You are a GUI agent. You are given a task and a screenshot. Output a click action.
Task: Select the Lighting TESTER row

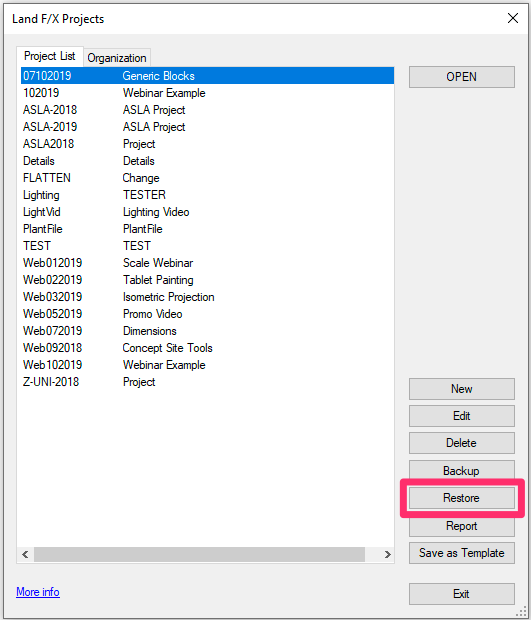[207, 195]
